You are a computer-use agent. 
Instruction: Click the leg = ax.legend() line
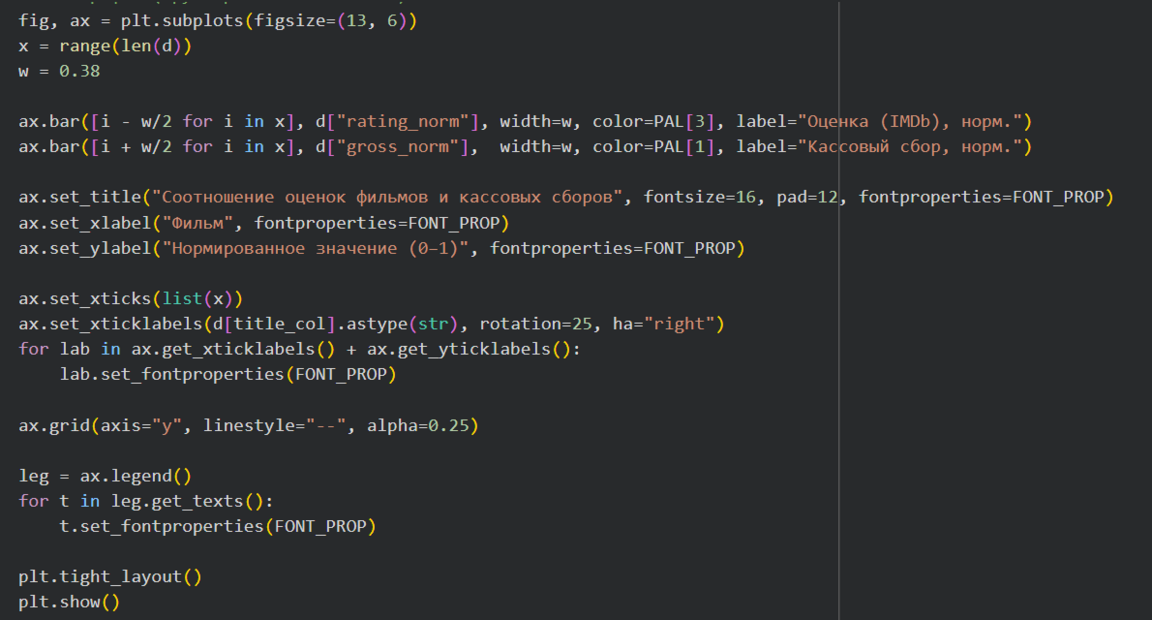point(105,476)
